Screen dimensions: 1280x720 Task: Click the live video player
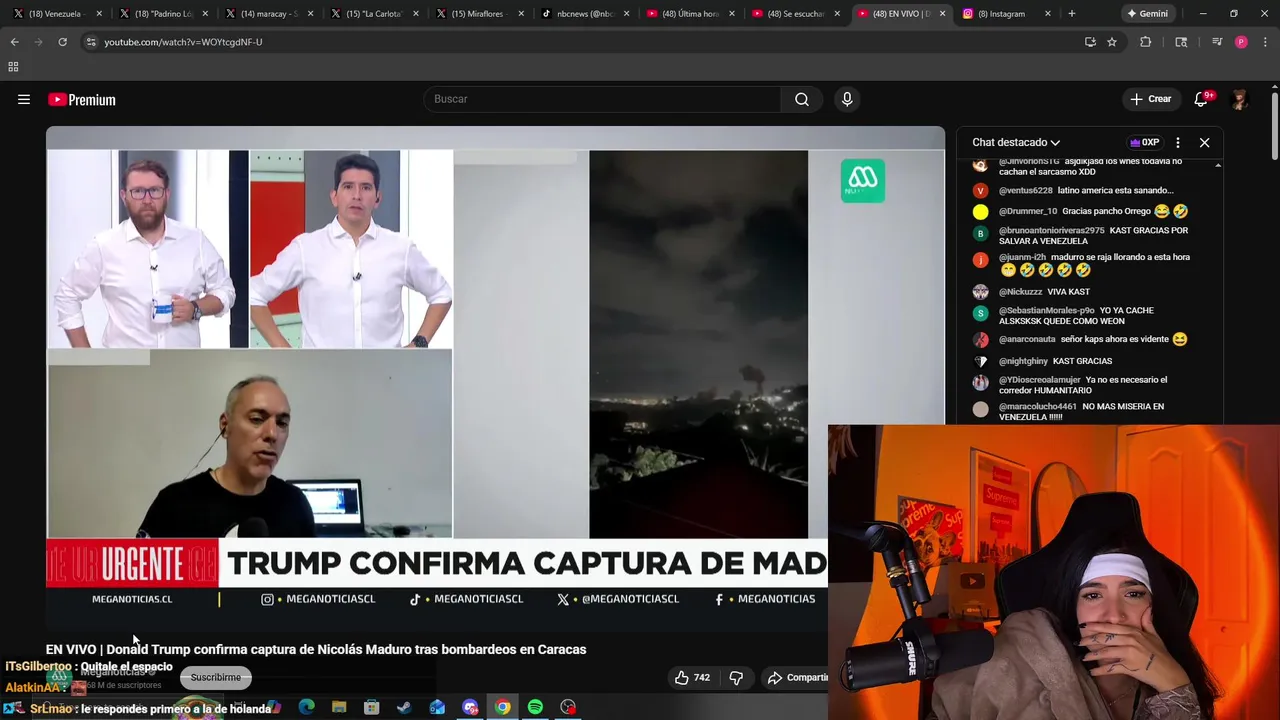tap(495, 380)
